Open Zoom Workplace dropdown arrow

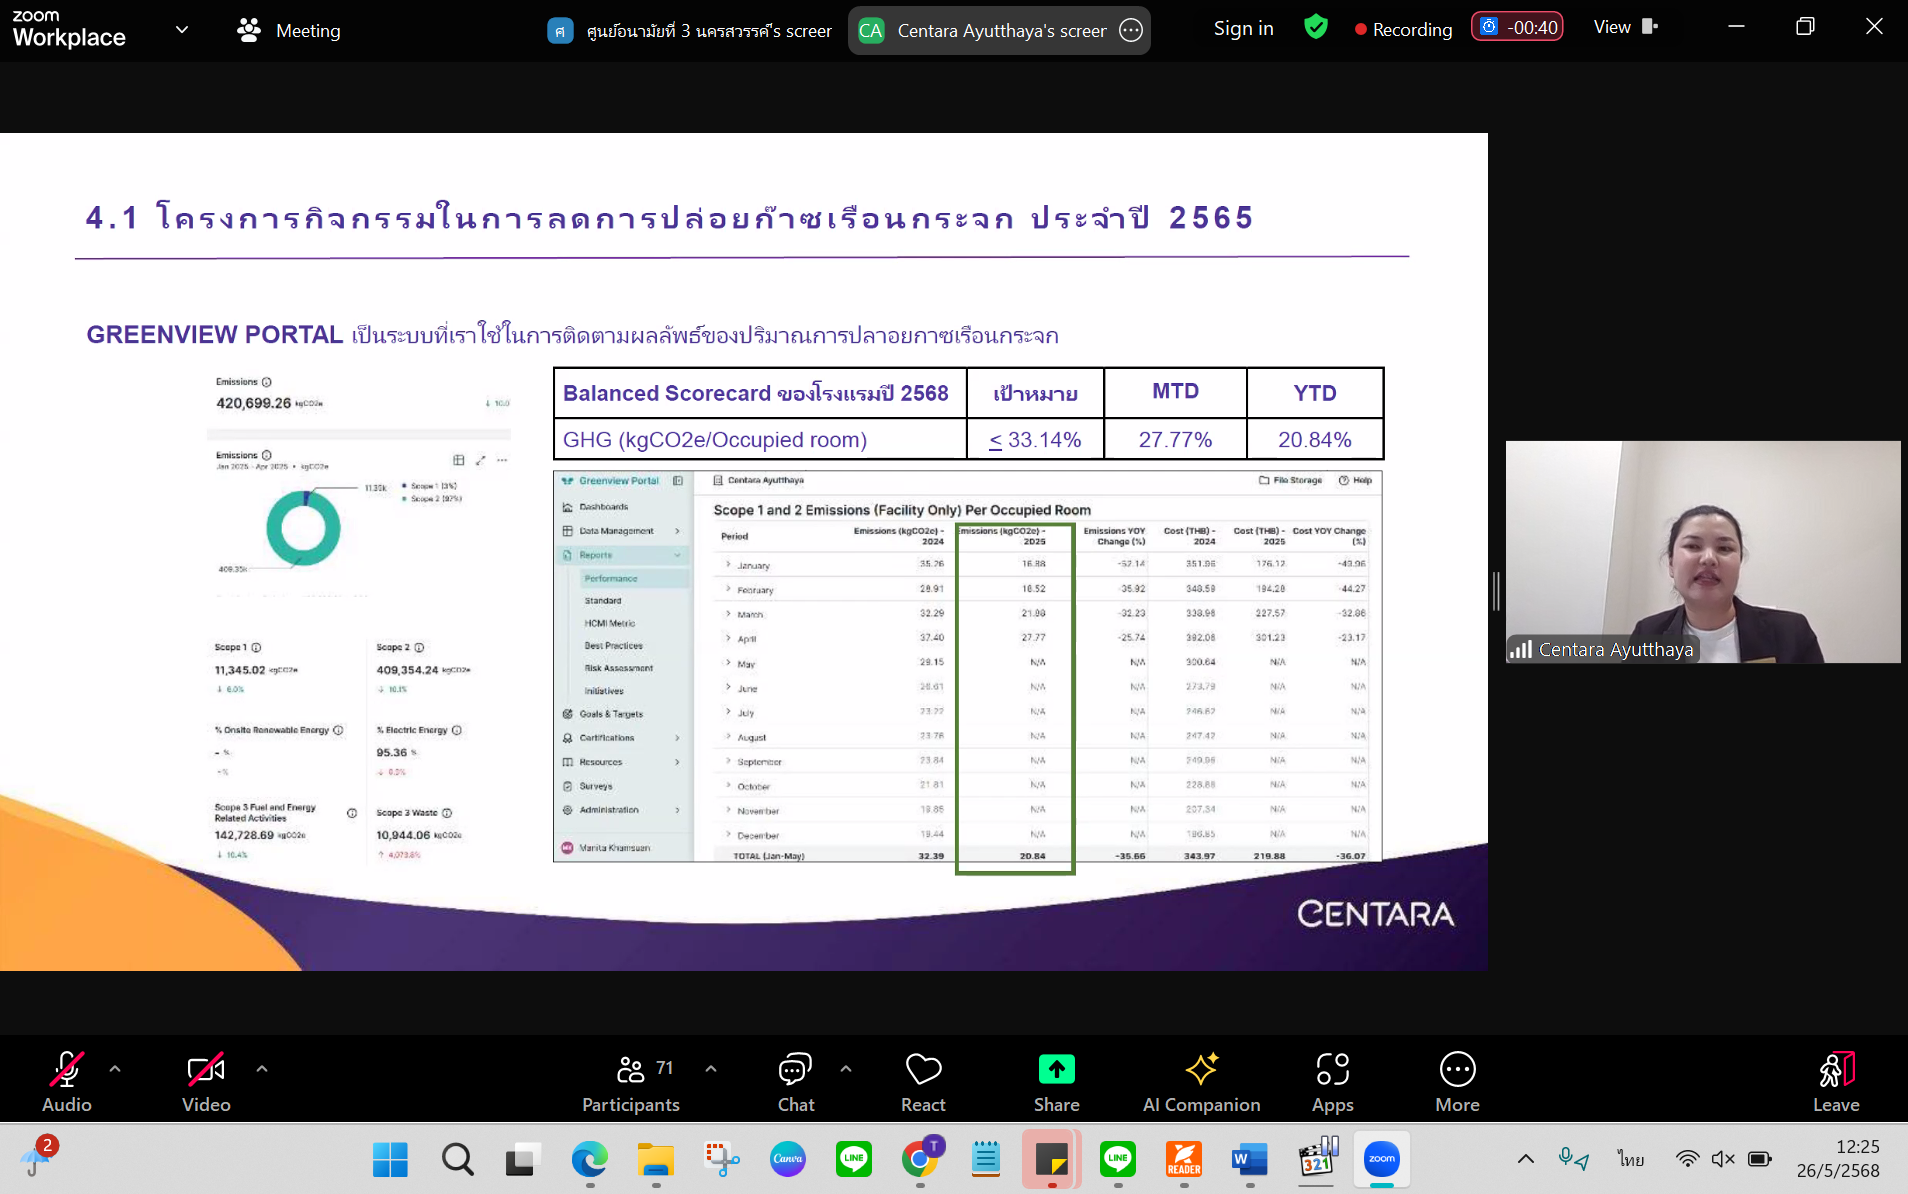click(x=182, y=30)
